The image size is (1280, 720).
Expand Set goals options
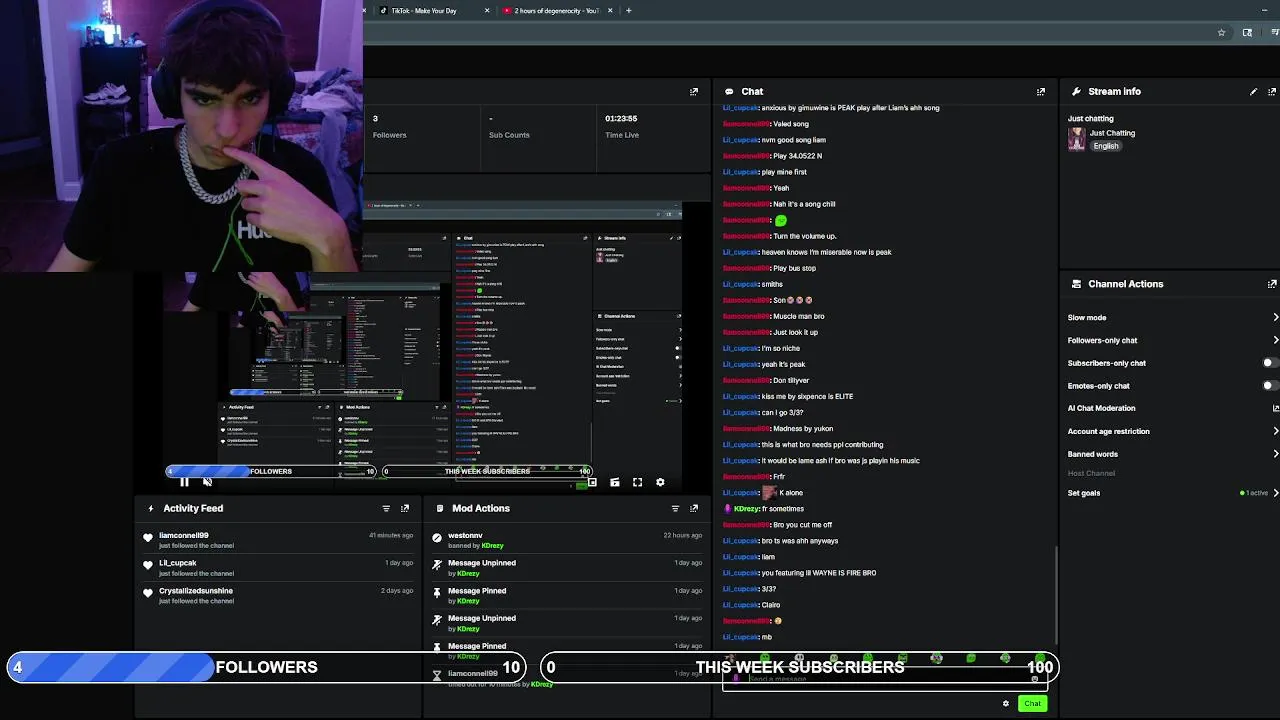pyautogui.click(x=1275, y=493)
